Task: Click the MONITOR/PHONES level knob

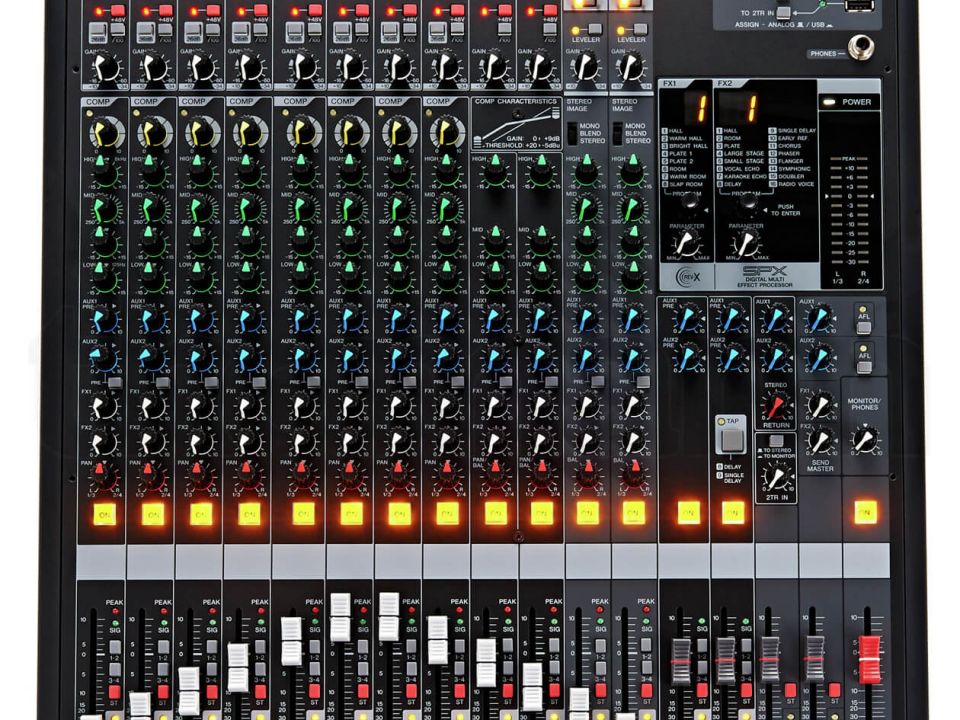Action: [865, 439]
